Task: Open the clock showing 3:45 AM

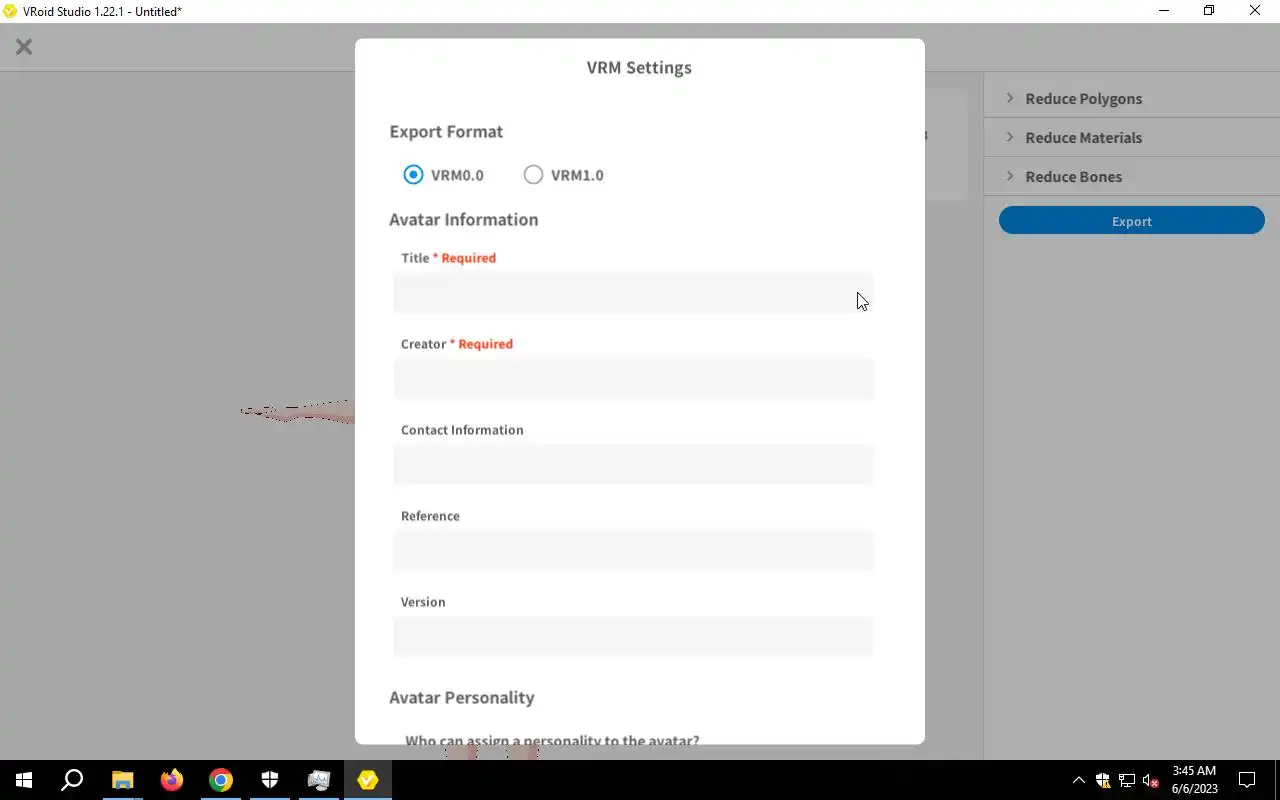Action: [1194, 780]
